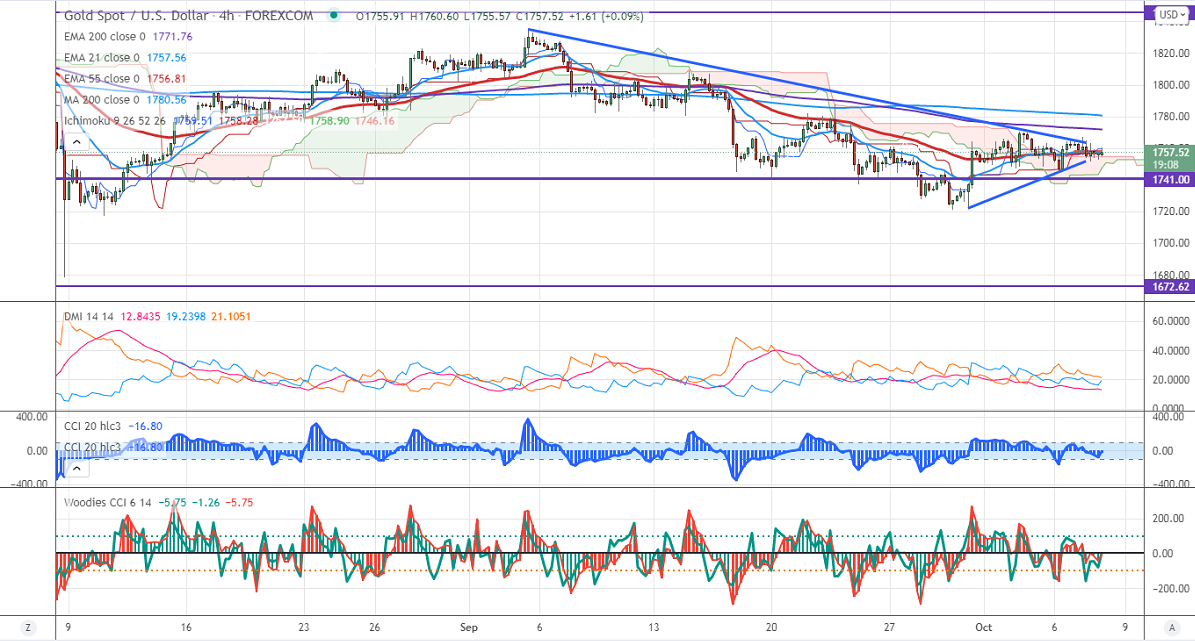Select the EMA 55 close indicator legend
Screen dimensions: 1195x641
point(101,79)
